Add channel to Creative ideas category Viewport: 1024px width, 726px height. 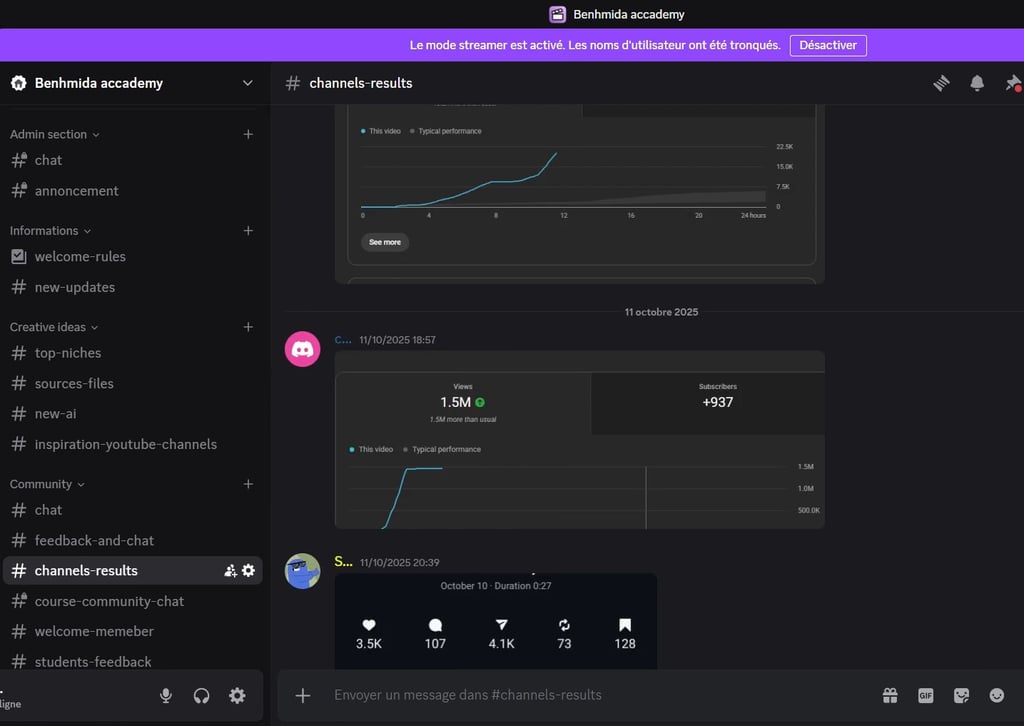click(x=248, y=326)
